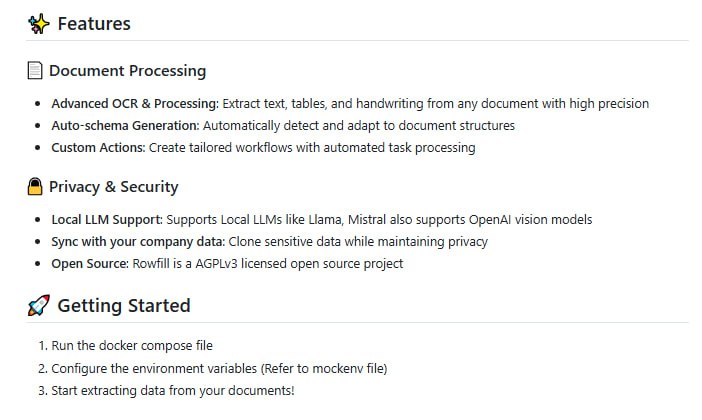Click the Start extracting data step
This screenshot has width=702, height=420.
[x=172, y=390]
